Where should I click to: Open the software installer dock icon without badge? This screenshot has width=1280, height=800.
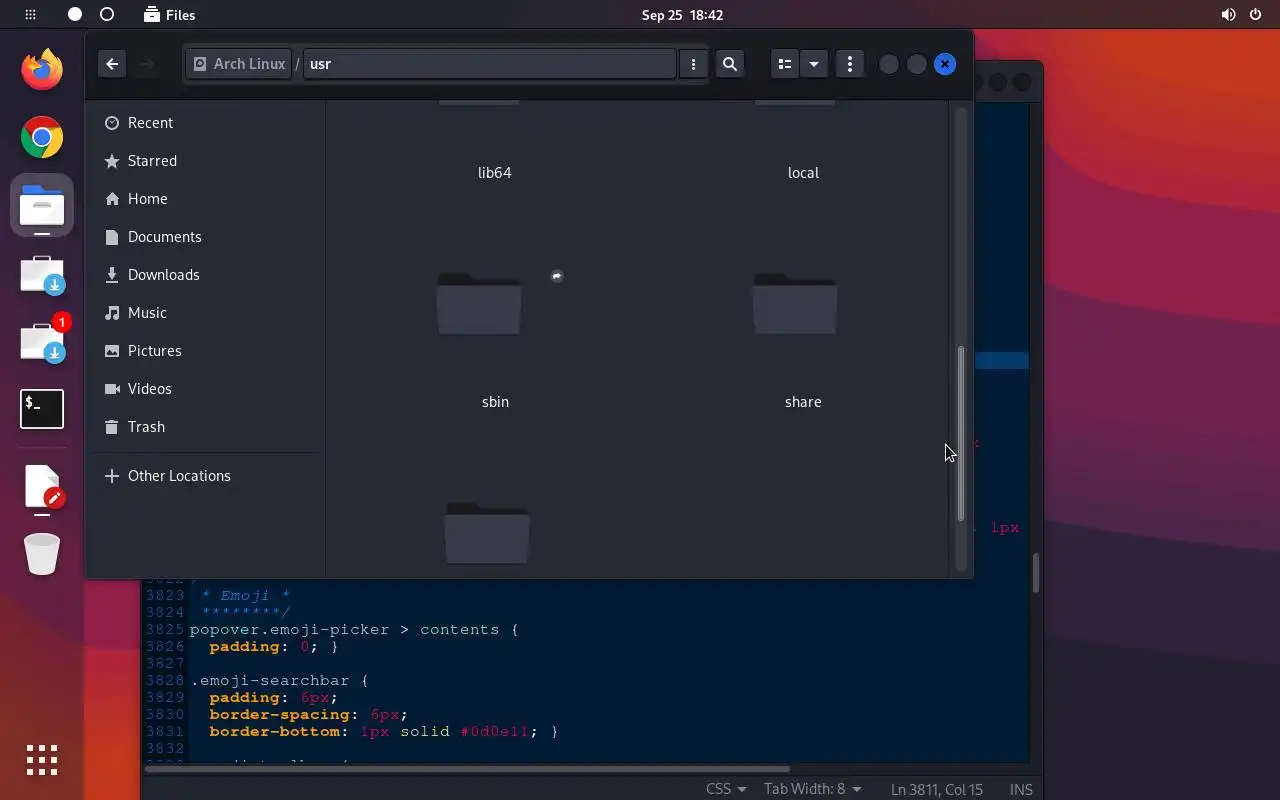tap(42, 276)
